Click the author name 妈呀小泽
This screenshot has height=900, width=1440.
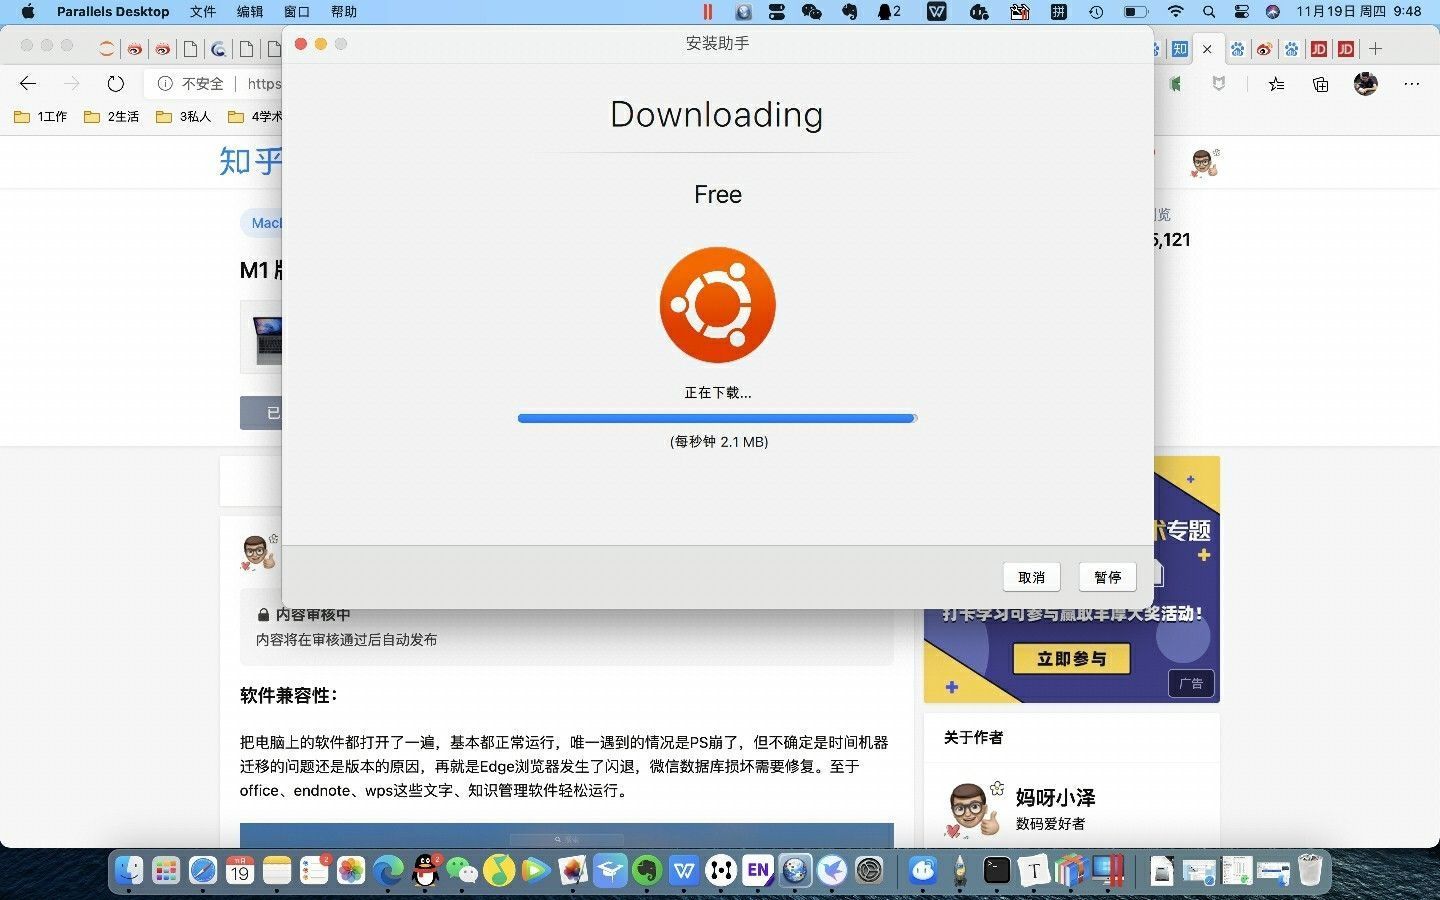point(1055,798)
